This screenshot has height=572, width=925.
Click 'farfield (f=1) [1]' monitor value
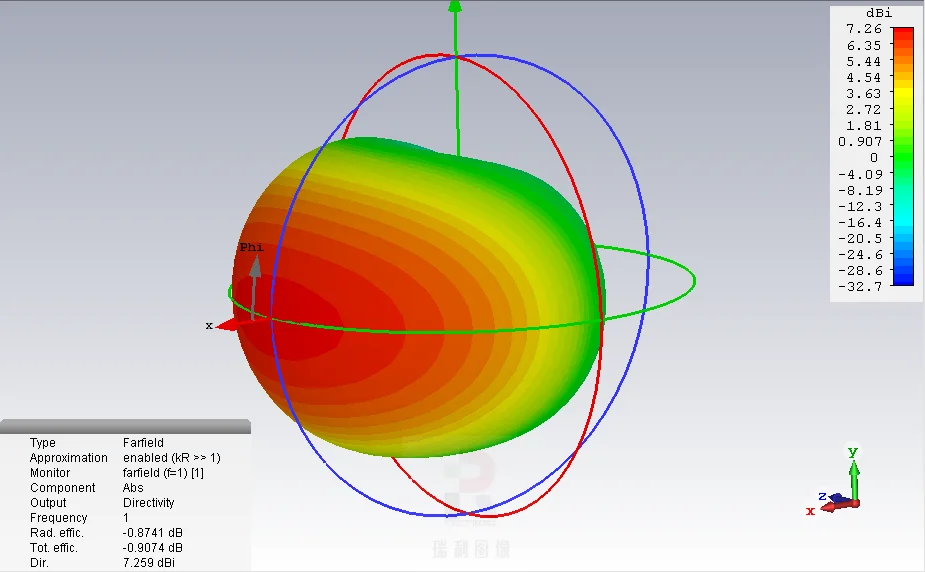pyautogui.click(x=163, y=473)
